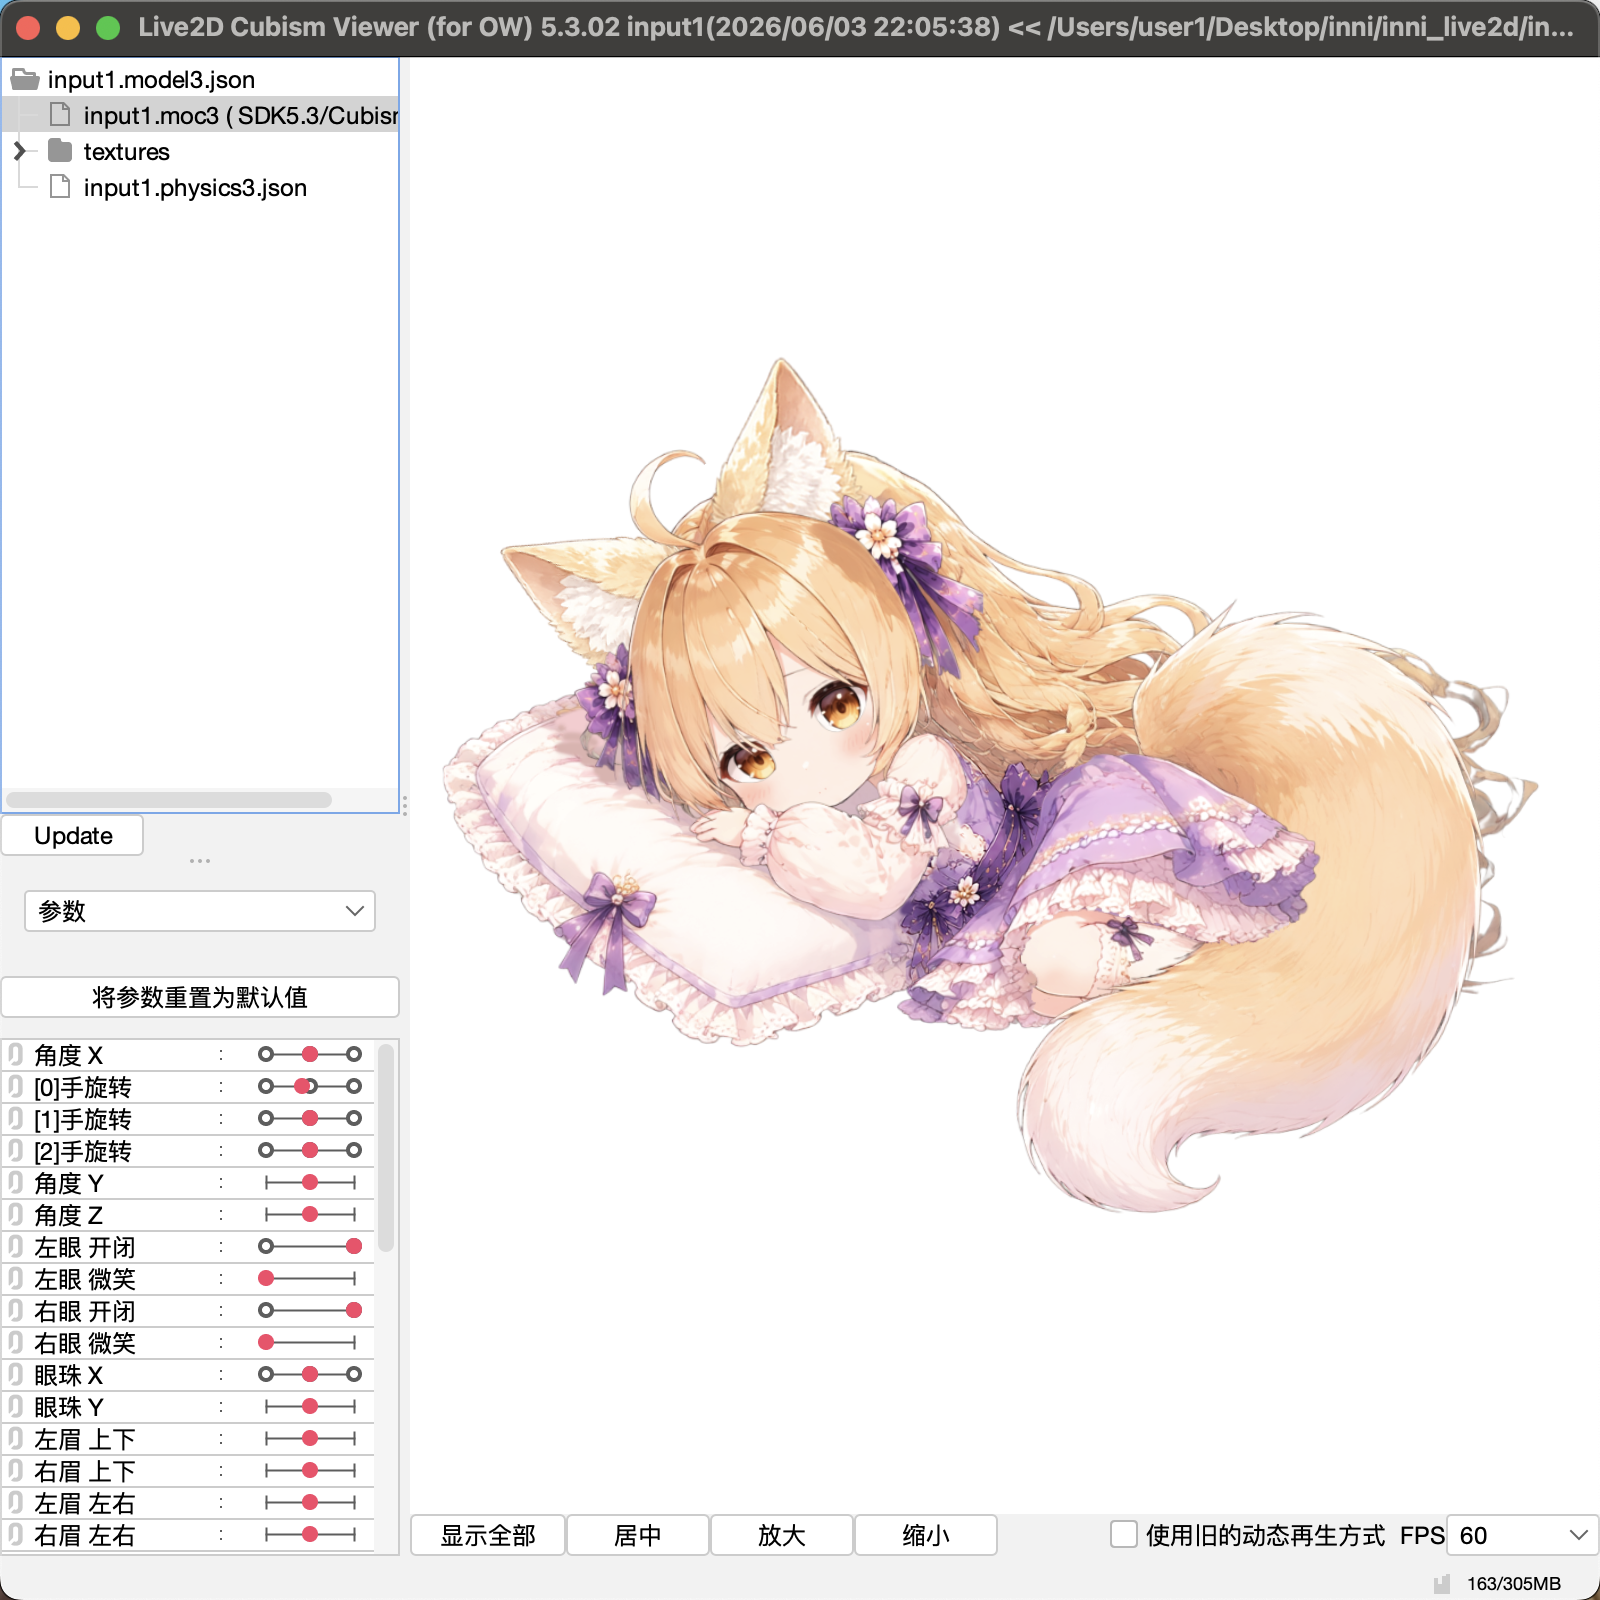The width and height of the screenshot is (1600, 1600).
Task: Click the clip icon beside 右眼 微笑
Action: tap(15, 1342)
